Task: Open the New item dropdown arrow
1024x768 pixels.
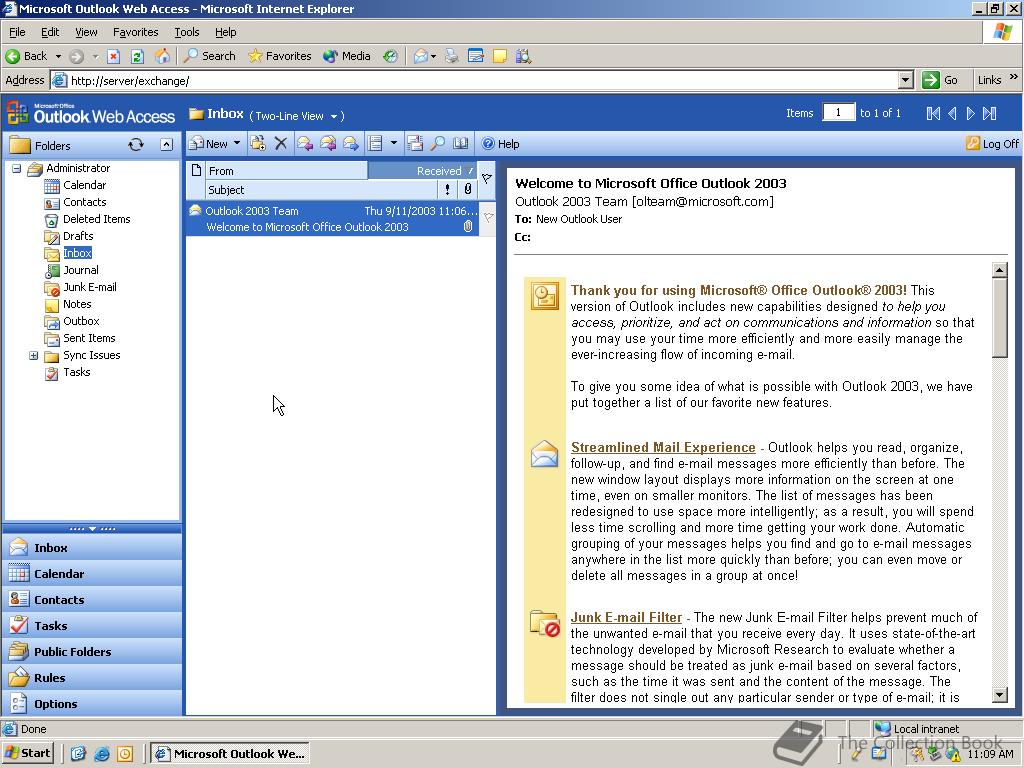Action: (237, 143)
